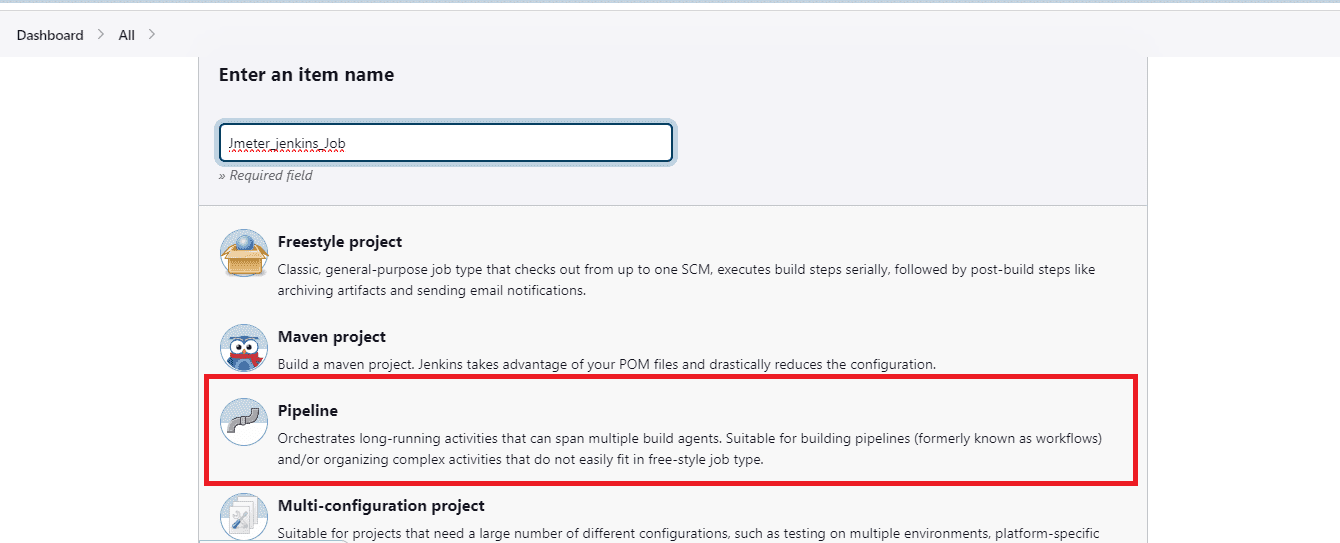The image size is (1340, 543).
Task: Click the Maven project description text
Action: pos(606,365)
